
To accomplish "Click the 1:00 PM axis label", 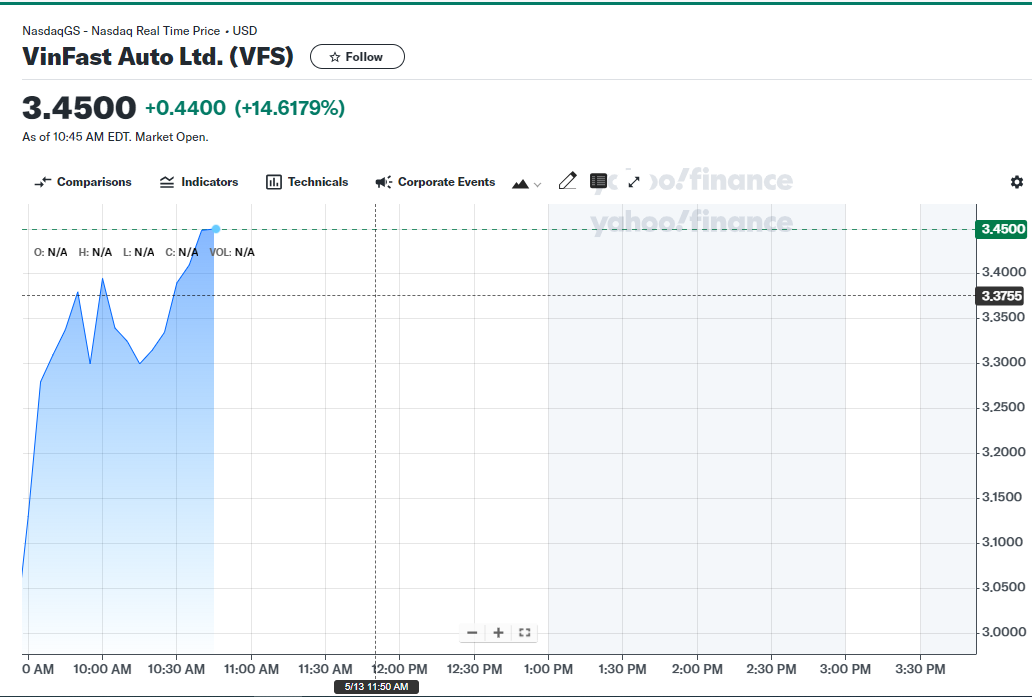I will click(548, 669).
